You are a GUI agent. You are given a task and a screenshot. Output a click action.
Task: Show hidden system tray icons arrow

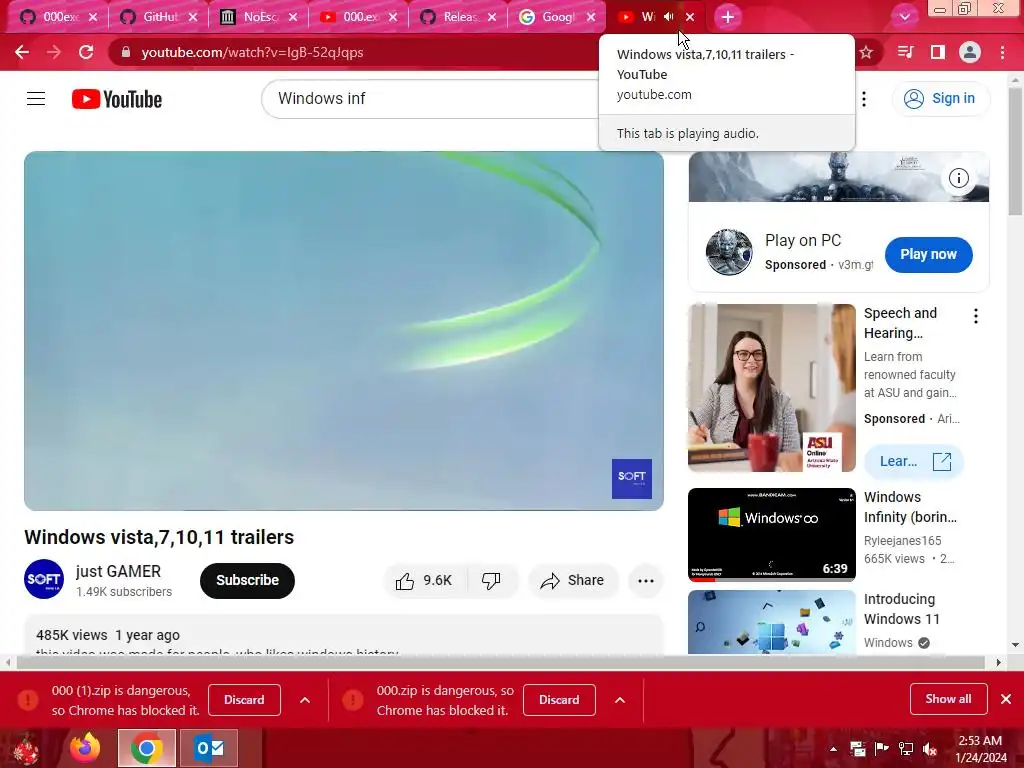pyautogui.click(x=833, y=749)
